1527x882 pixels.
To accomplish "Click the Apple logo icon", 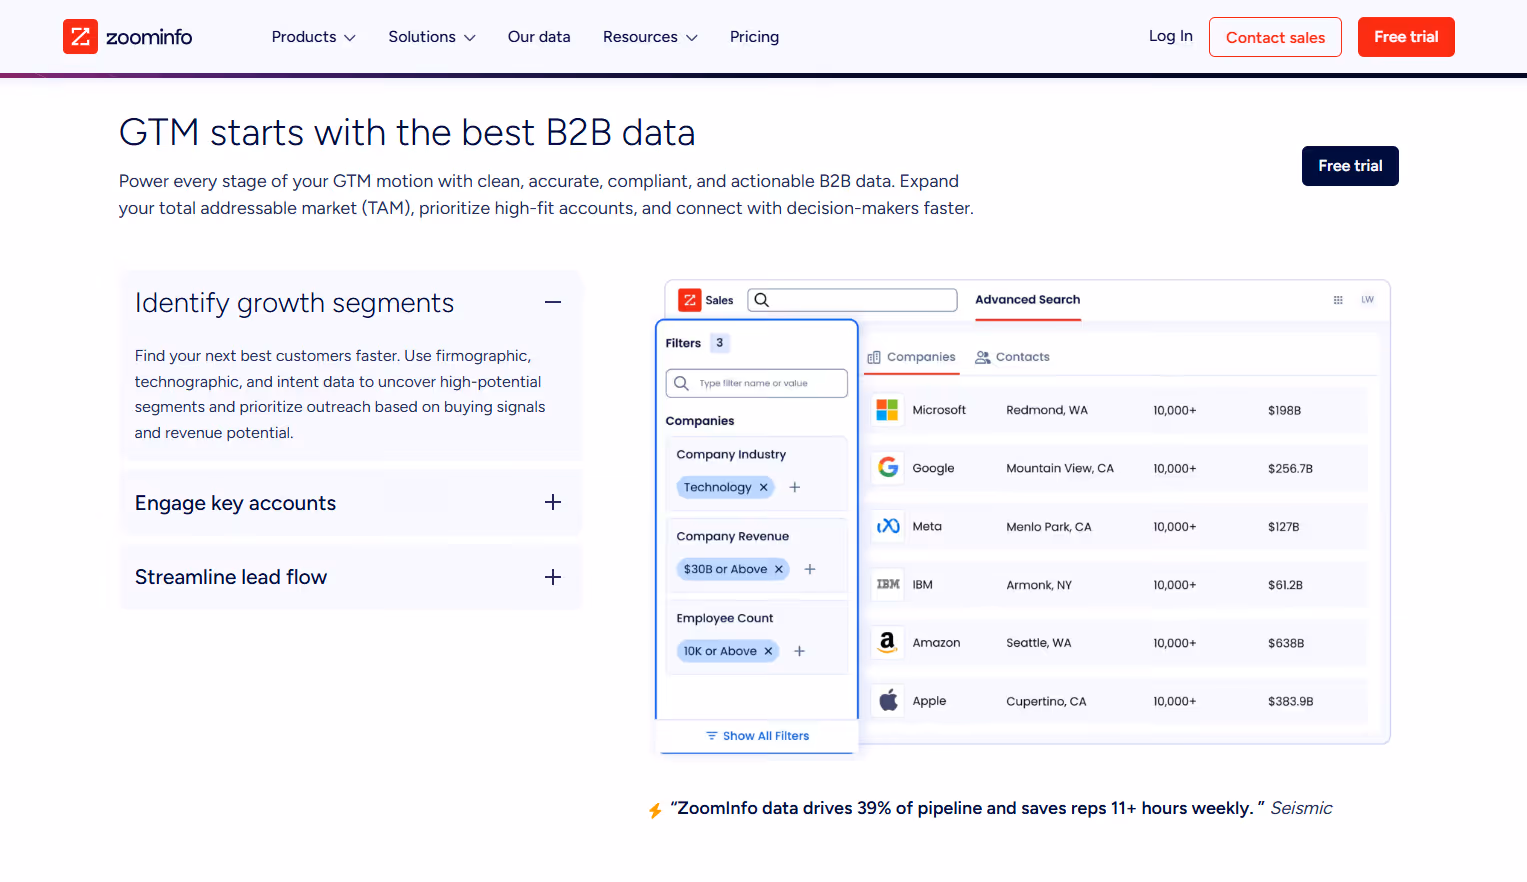I will tap(888, 700).
